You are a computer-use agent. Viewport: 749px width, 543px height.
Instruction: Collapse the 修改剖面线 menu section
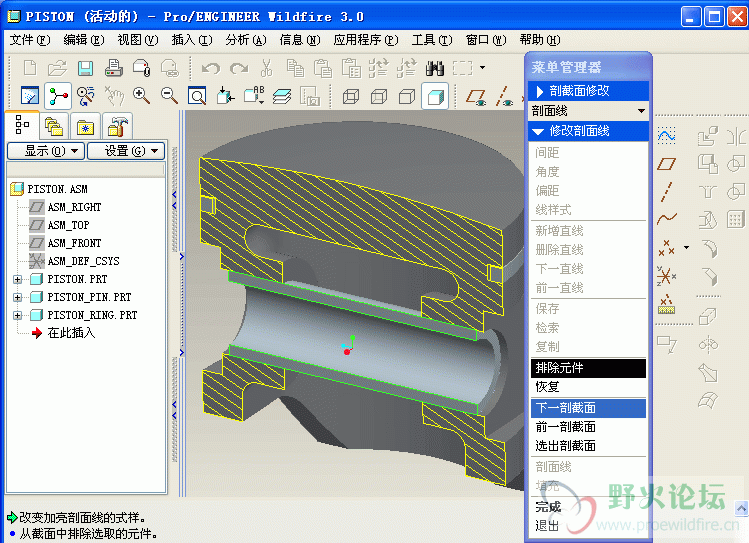(x=588, y=131)
